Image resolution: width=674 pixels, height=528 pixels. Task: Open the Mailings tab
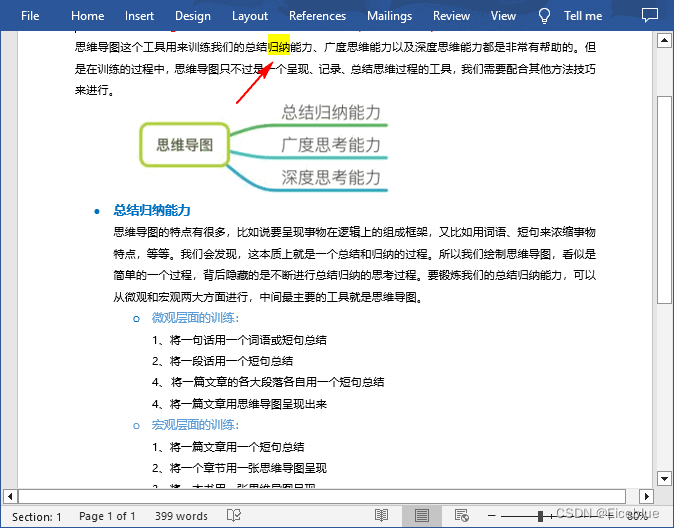click(x=389, y=16)
